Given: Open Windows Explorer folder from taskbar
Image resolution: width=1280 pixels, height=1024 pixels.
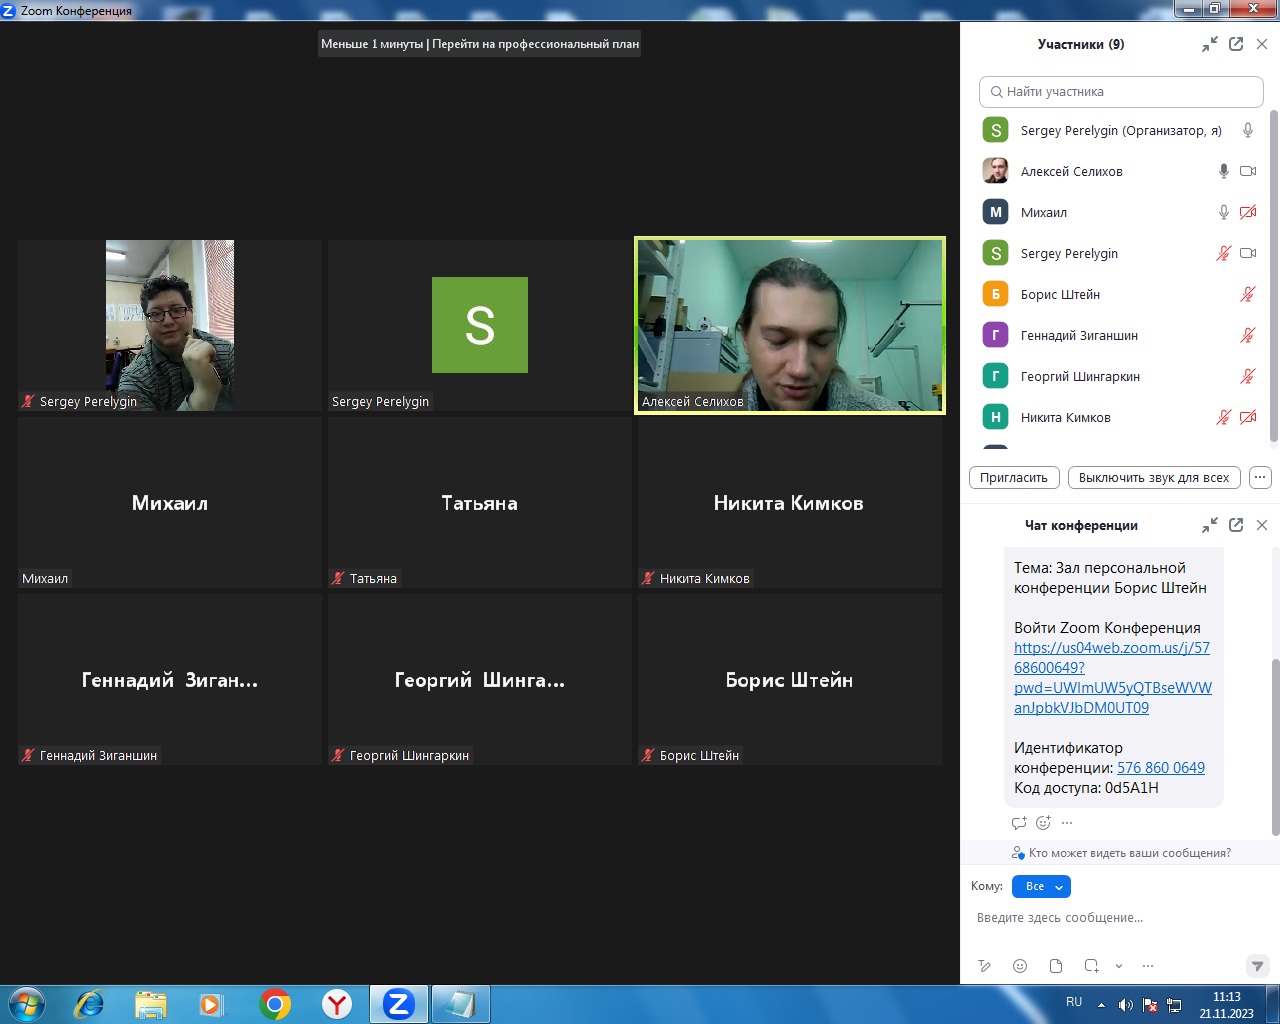Looking at the screenshot, I should [x=150, y=1004].
